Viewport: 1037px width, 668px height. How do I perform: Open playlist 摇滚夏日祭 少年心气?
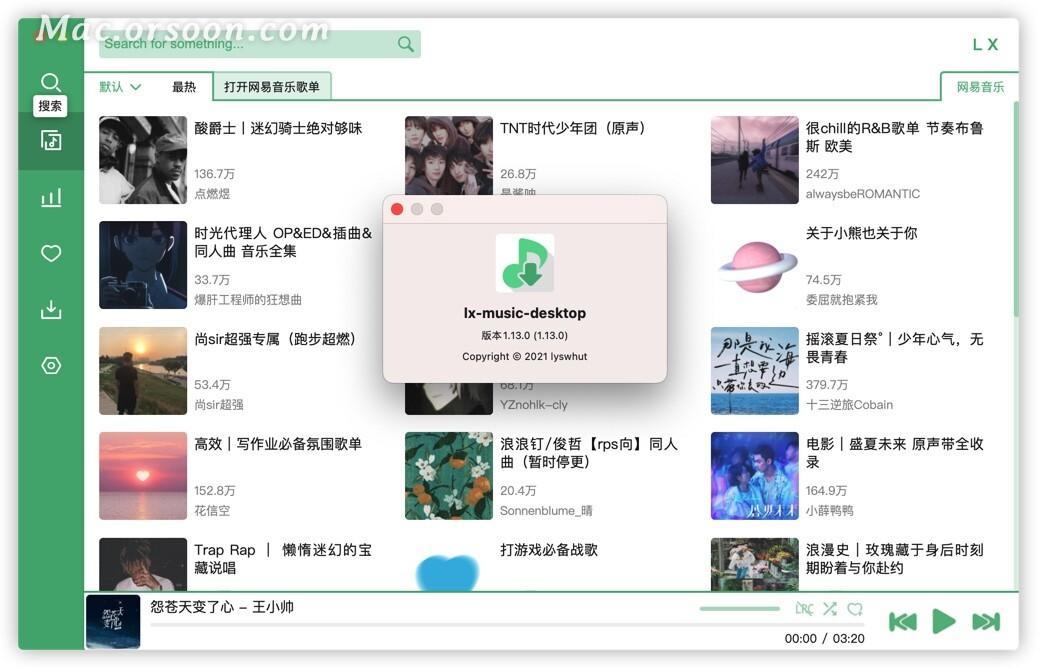coord(894,348)
